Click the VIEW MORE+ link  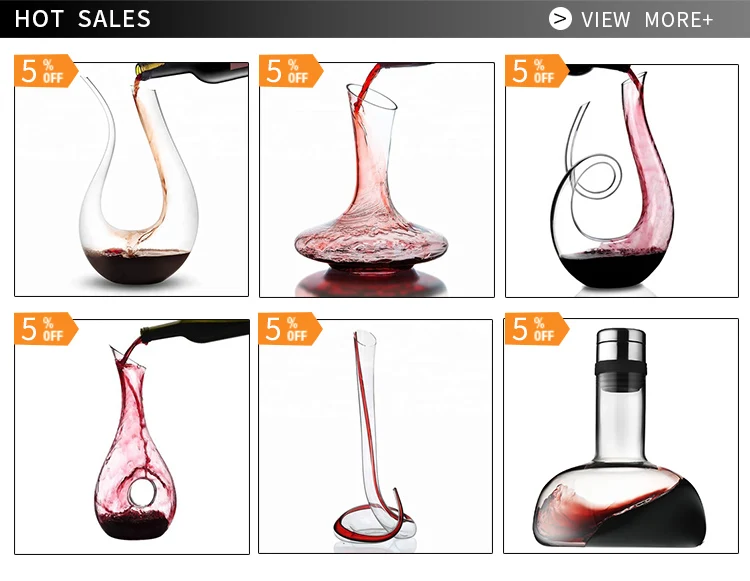pos(647,20)
